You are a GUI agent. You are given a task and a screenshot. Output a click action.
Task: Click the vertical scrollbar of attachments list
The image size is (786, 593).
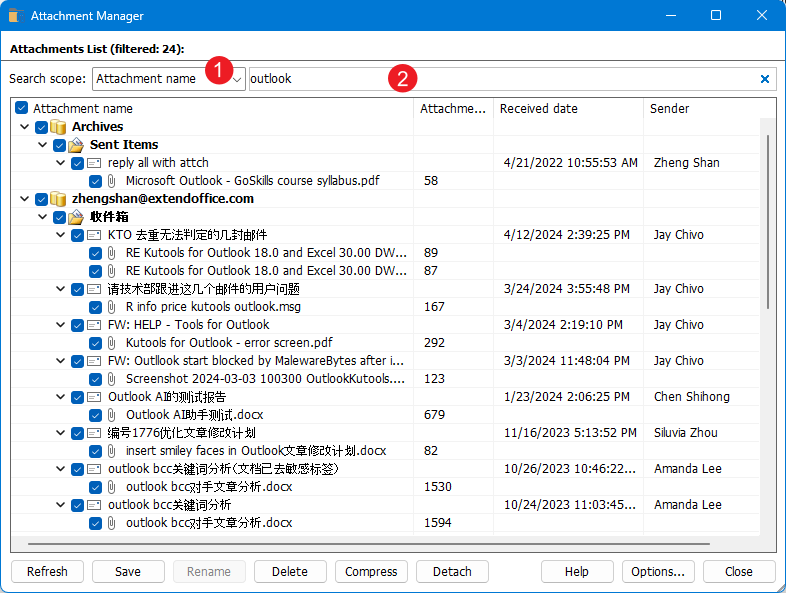click(768, 220)
